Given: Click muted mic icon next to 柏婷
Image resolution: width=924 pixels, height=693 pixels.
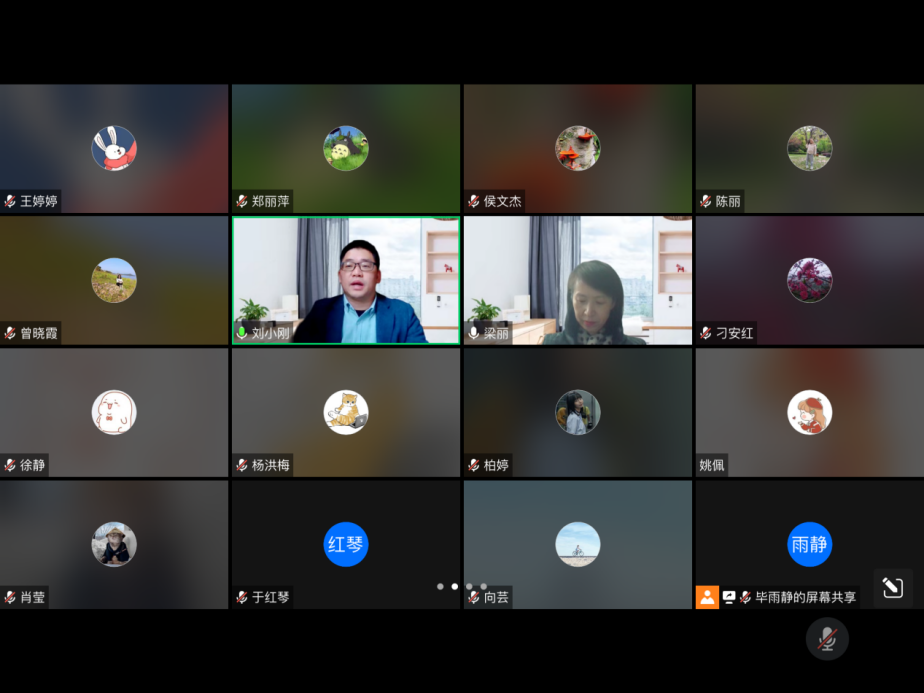Looking at the screenshot, I should (474, 465).
